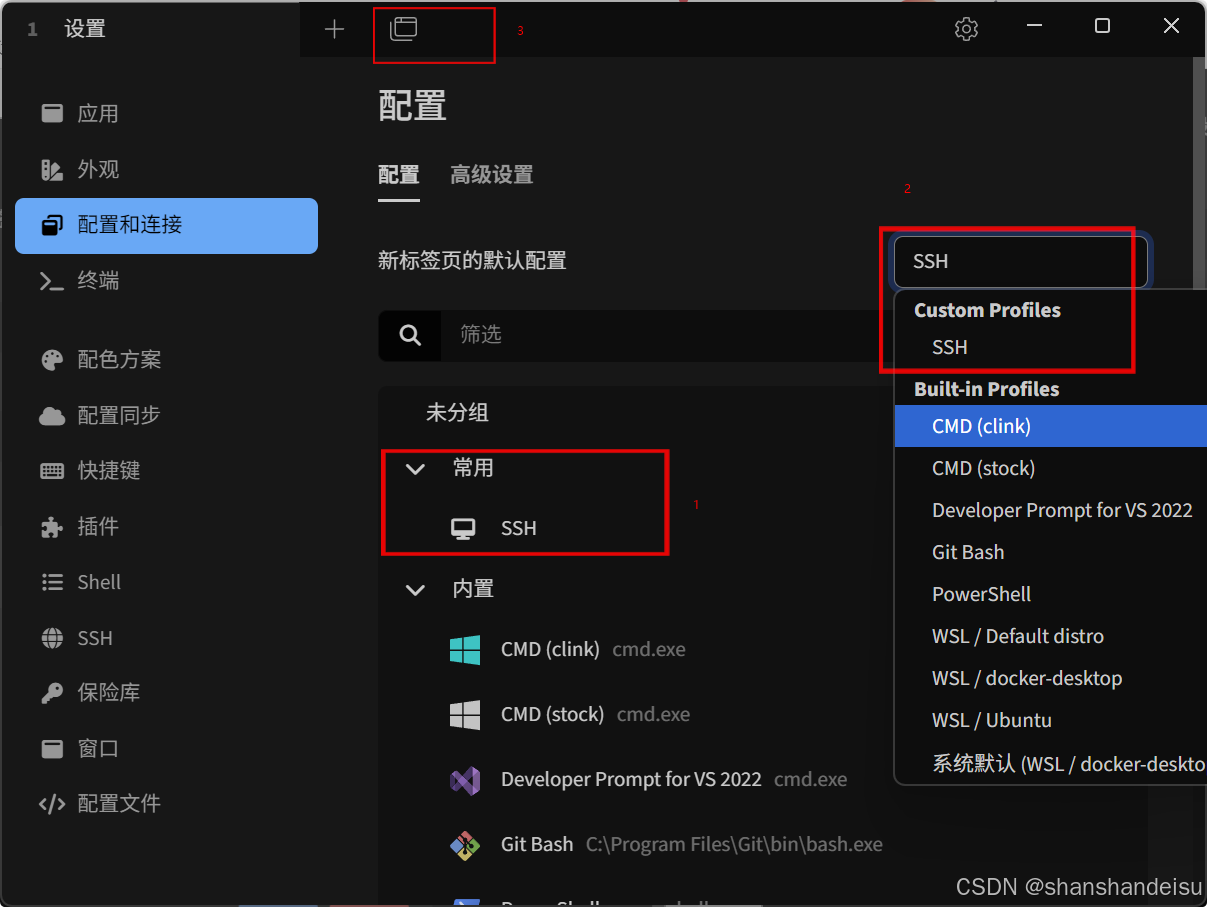
Task: Collapse the 内置 group chevron
Action: coord(415,590)
